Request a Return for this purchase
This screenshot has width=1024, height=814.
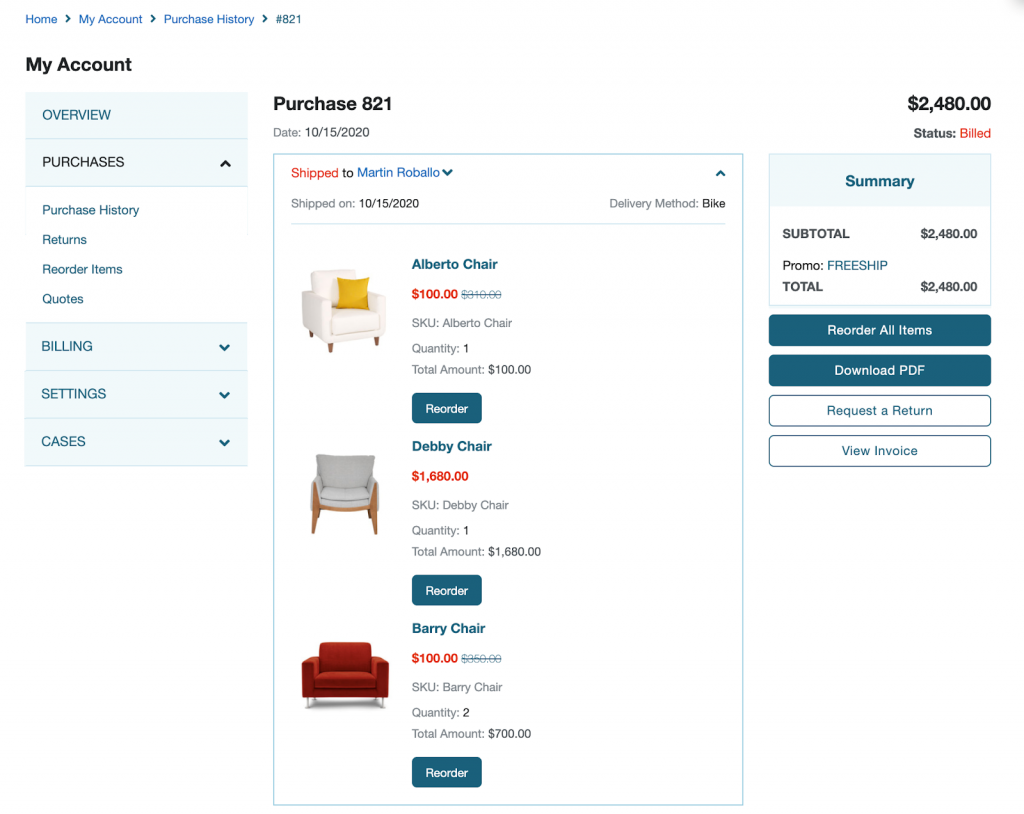tap(879, 411)
